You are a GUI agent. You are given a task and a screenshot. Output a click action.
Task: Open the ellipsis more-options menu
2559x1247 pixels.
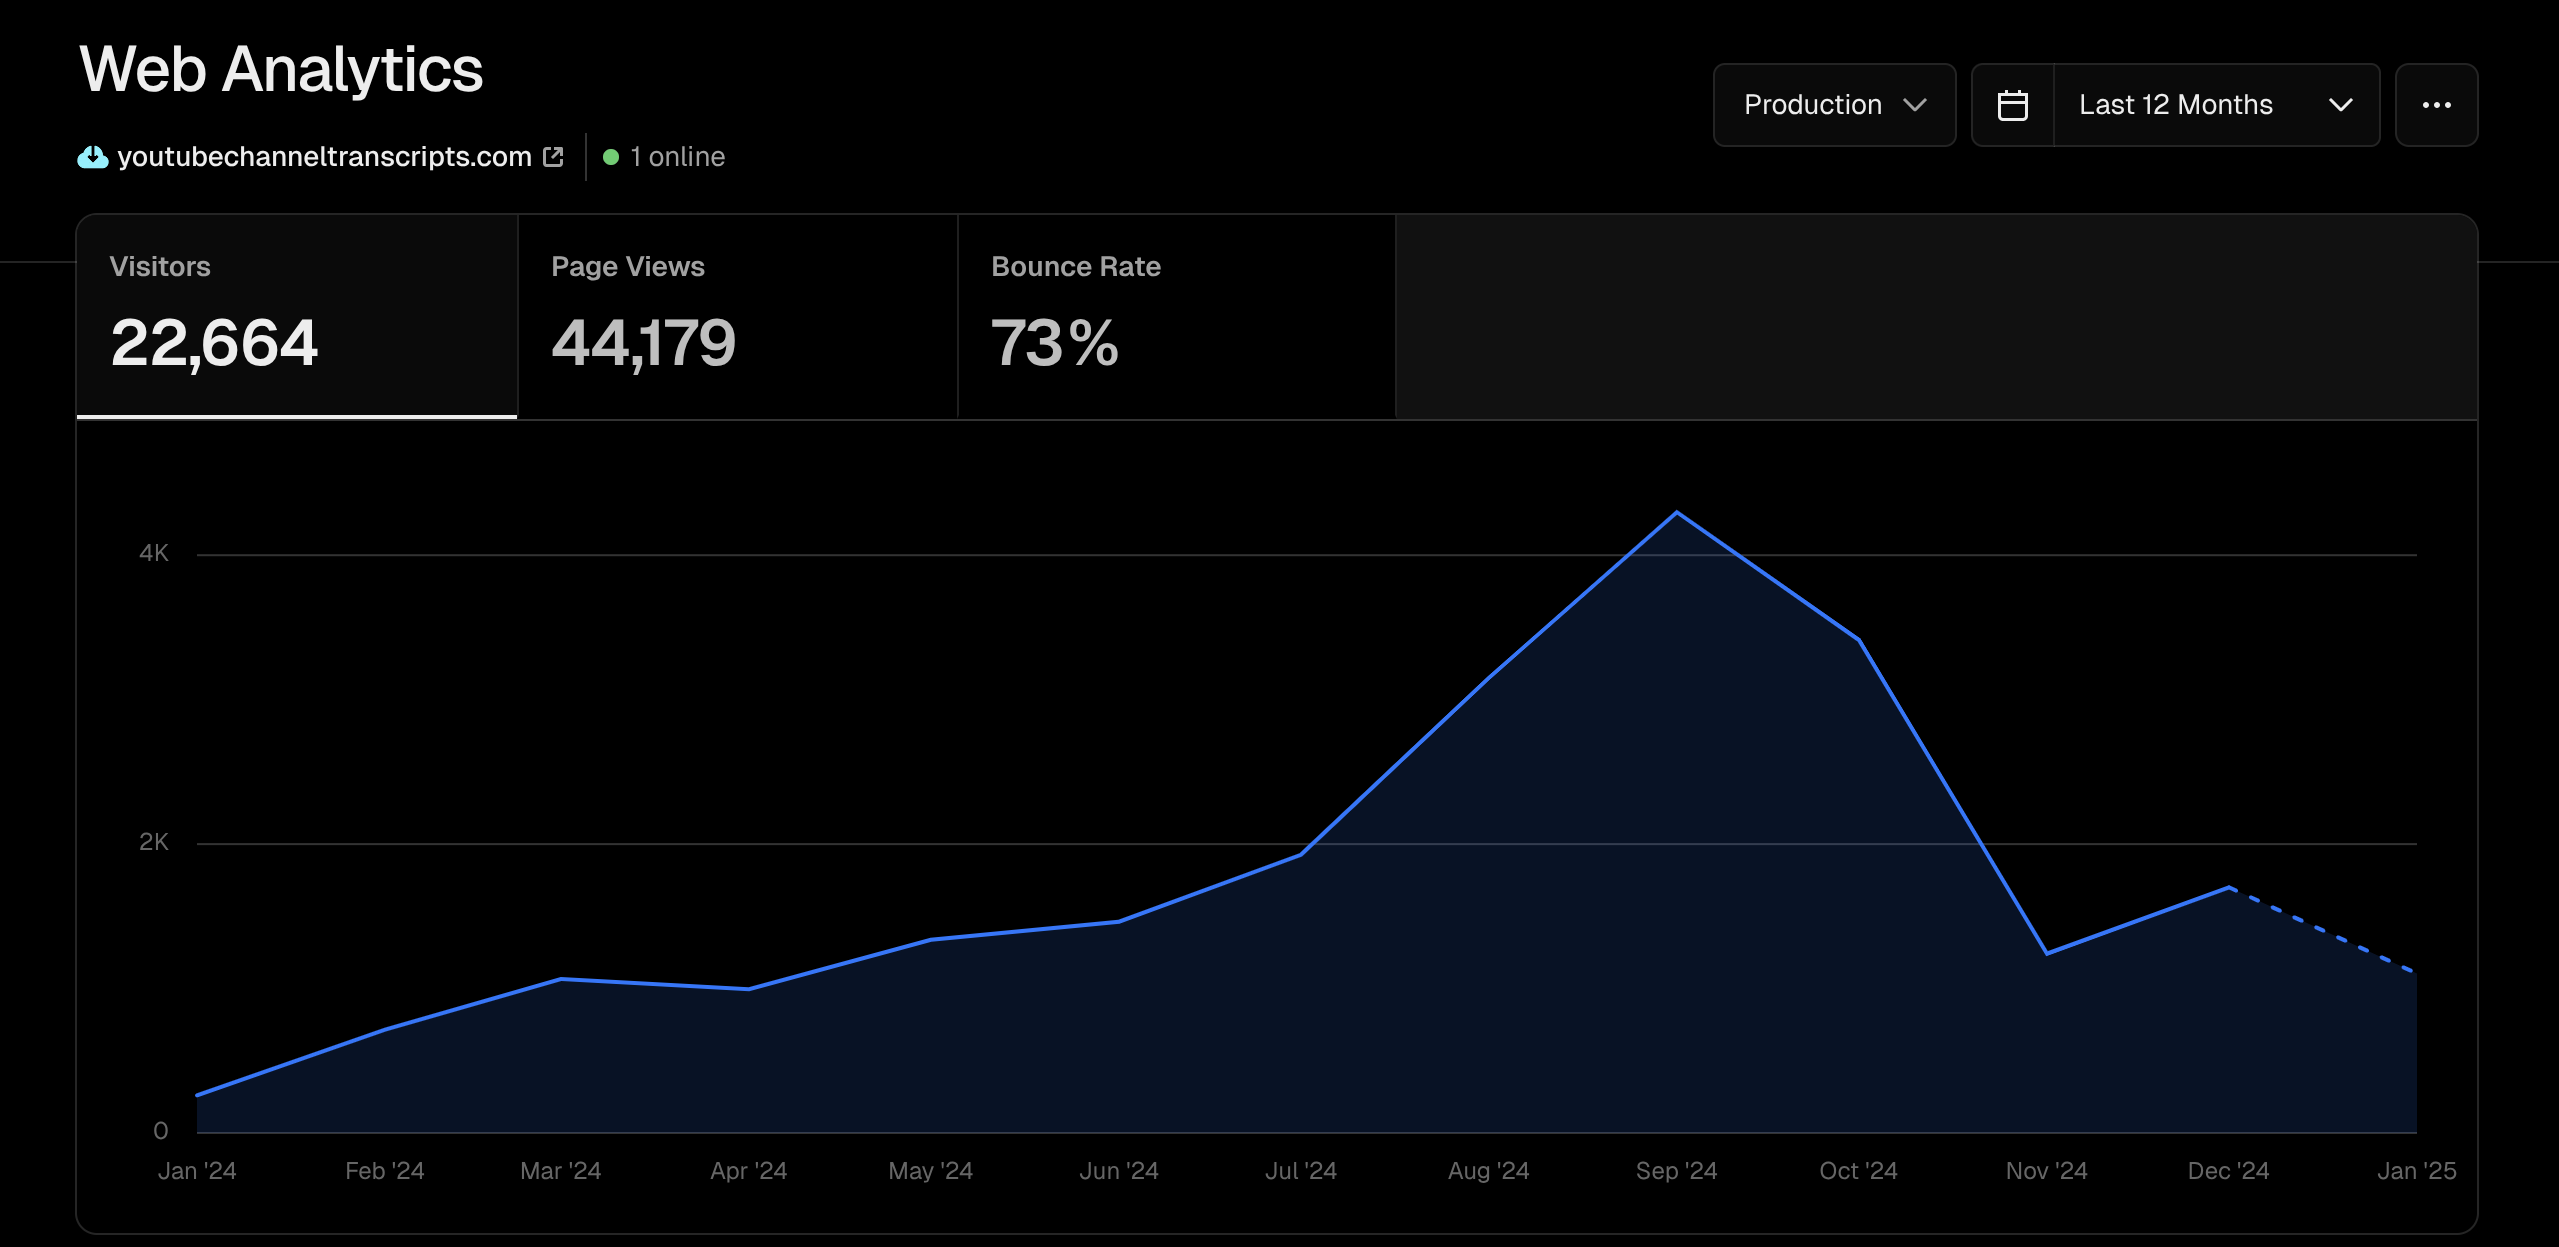tap(2437, 104)
